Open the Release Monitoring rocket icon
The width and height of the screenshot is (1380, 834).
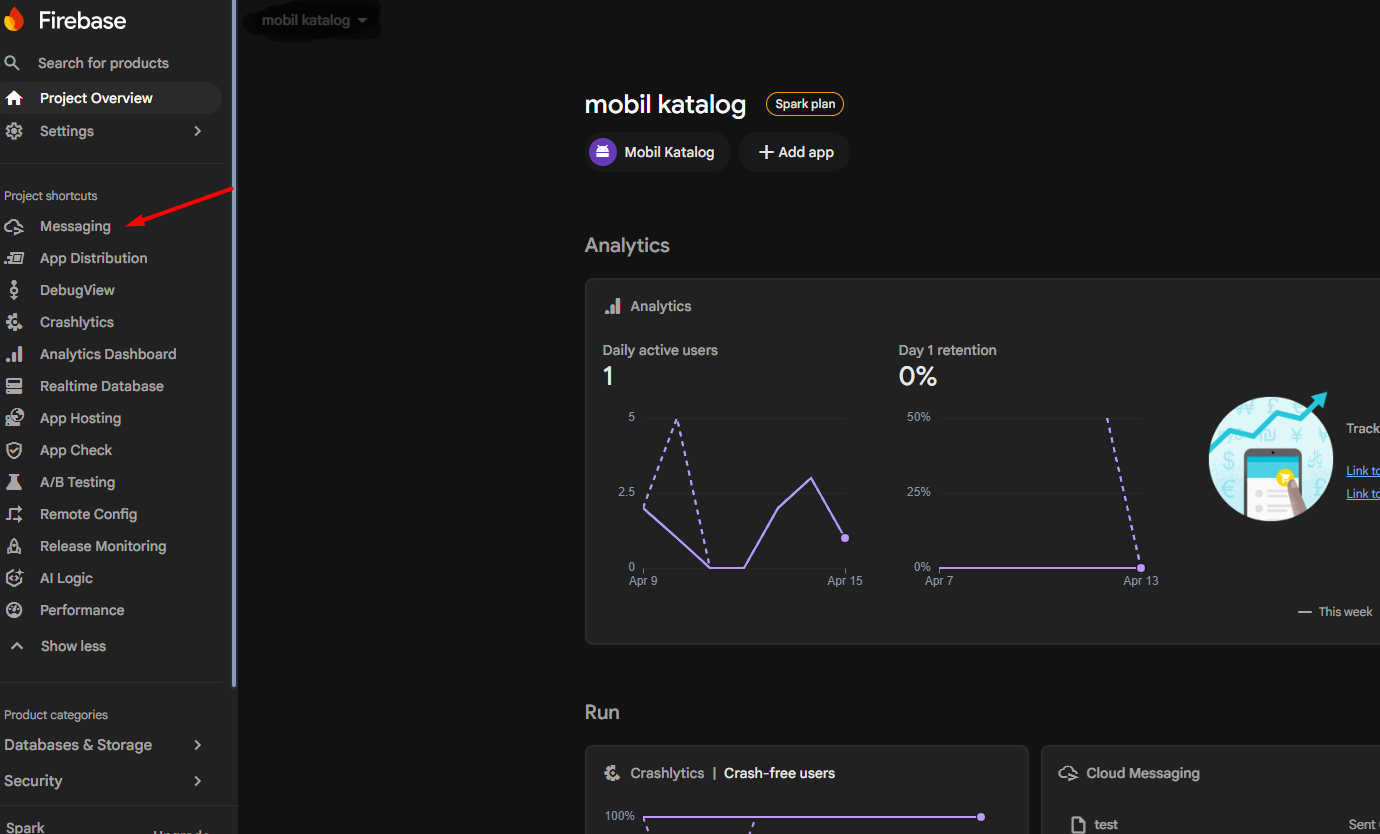(14, 546)
